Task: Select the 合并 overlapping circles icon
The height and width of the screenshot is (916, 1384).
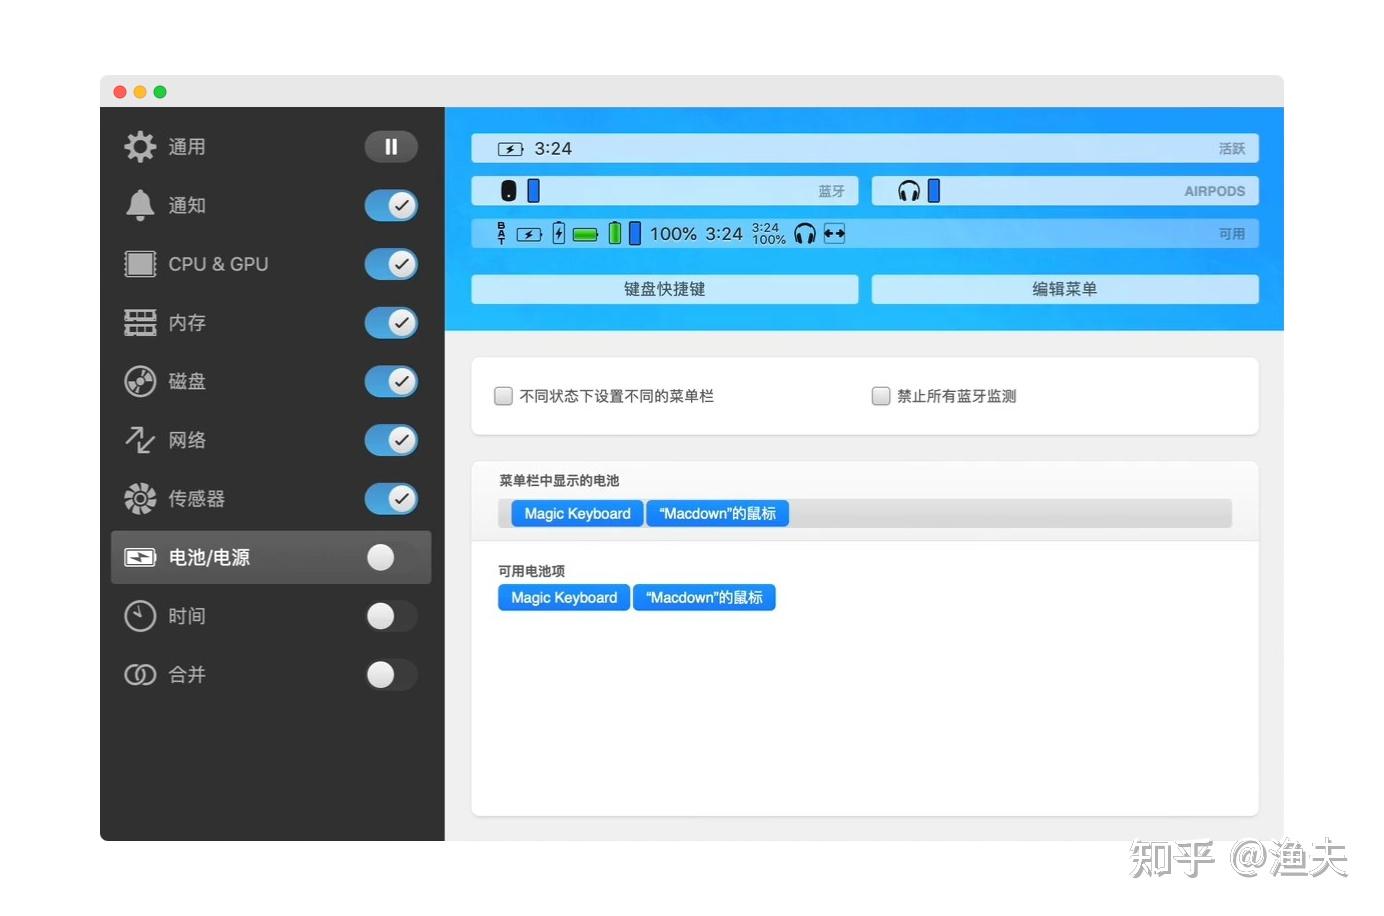Action: pos(140,675)
